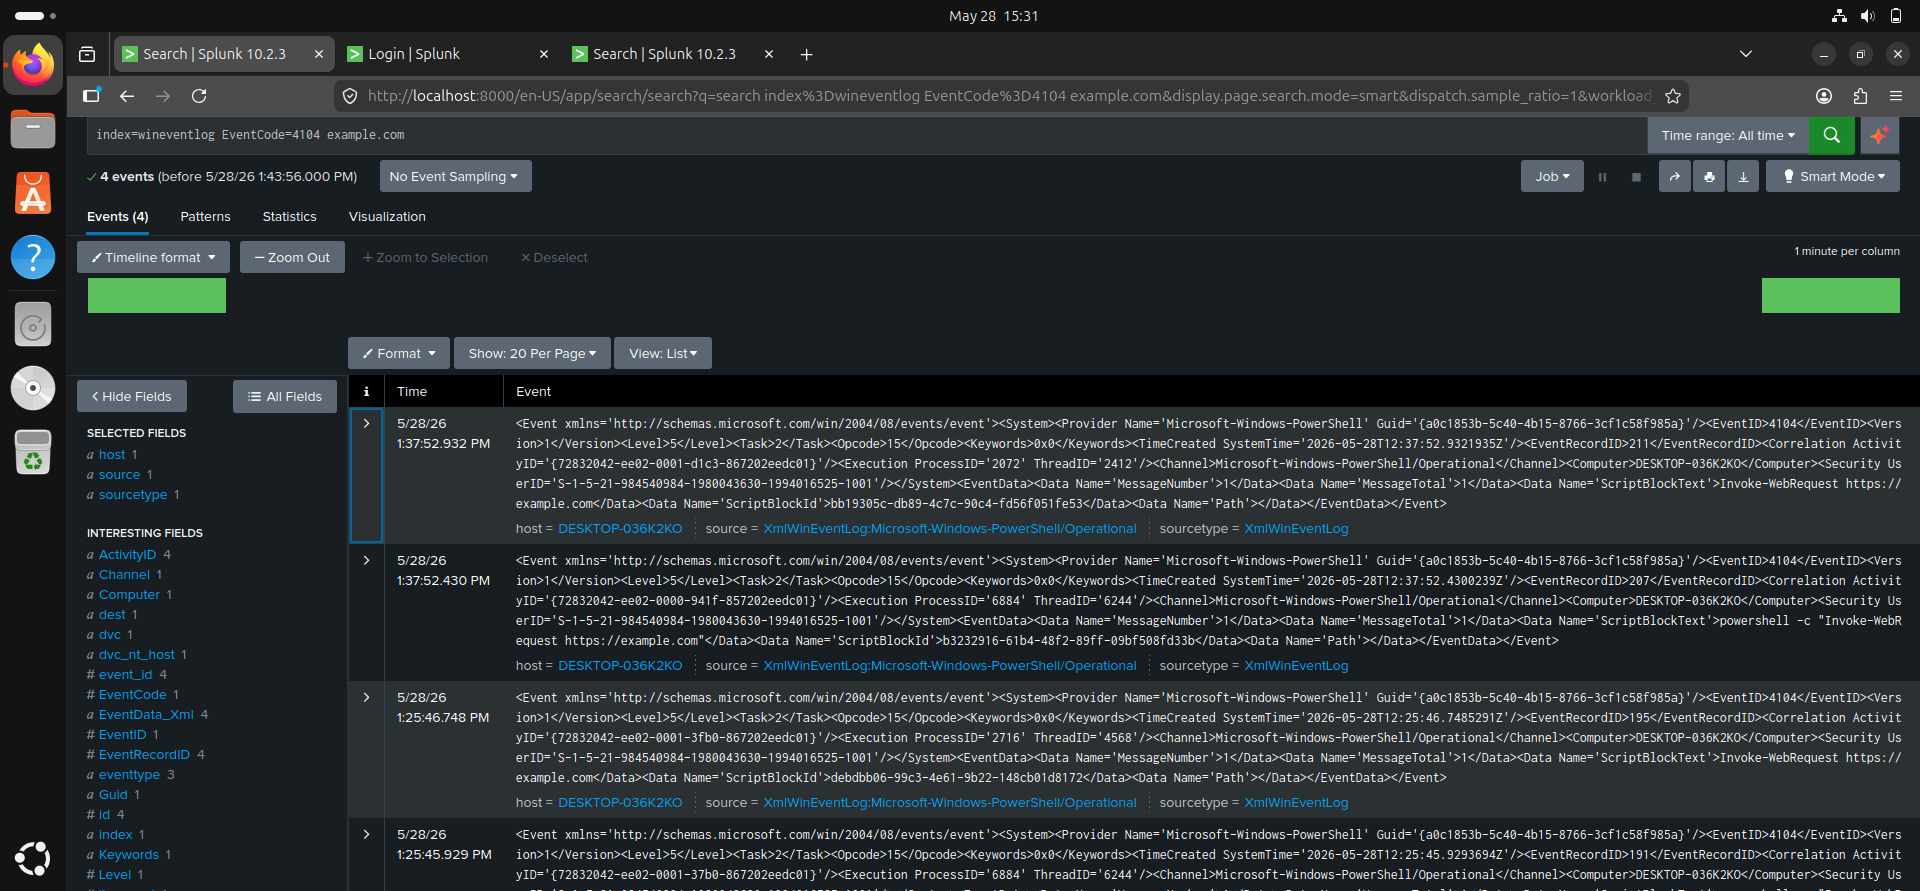Screen dimensions: 1920x891
Task: Open the Firefox application menu
Action: click(x=1896, y=96)
